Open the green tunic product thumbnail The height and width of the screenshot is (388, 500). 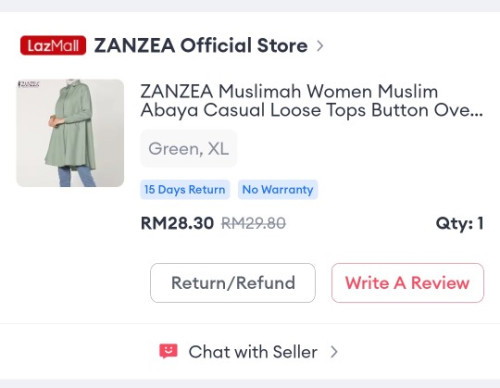(x=70, y=133)
